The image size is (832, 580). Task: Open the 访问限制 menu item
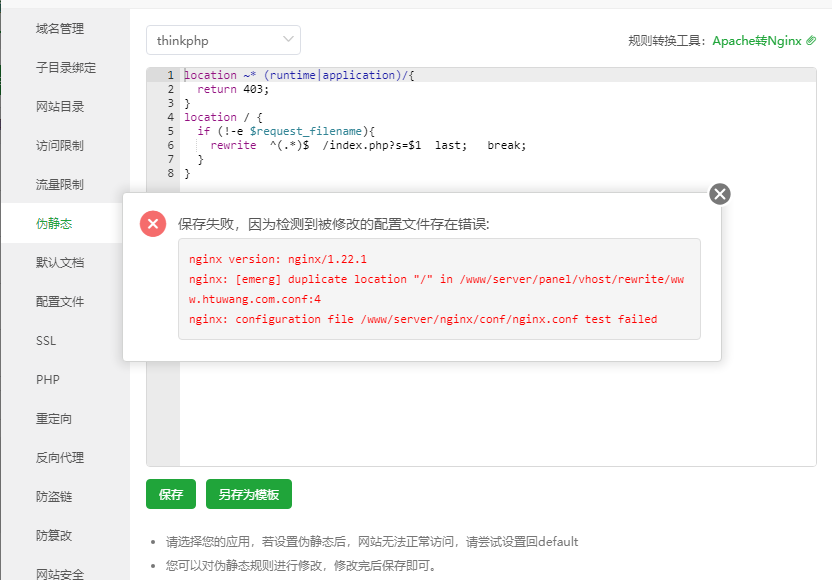60,145
